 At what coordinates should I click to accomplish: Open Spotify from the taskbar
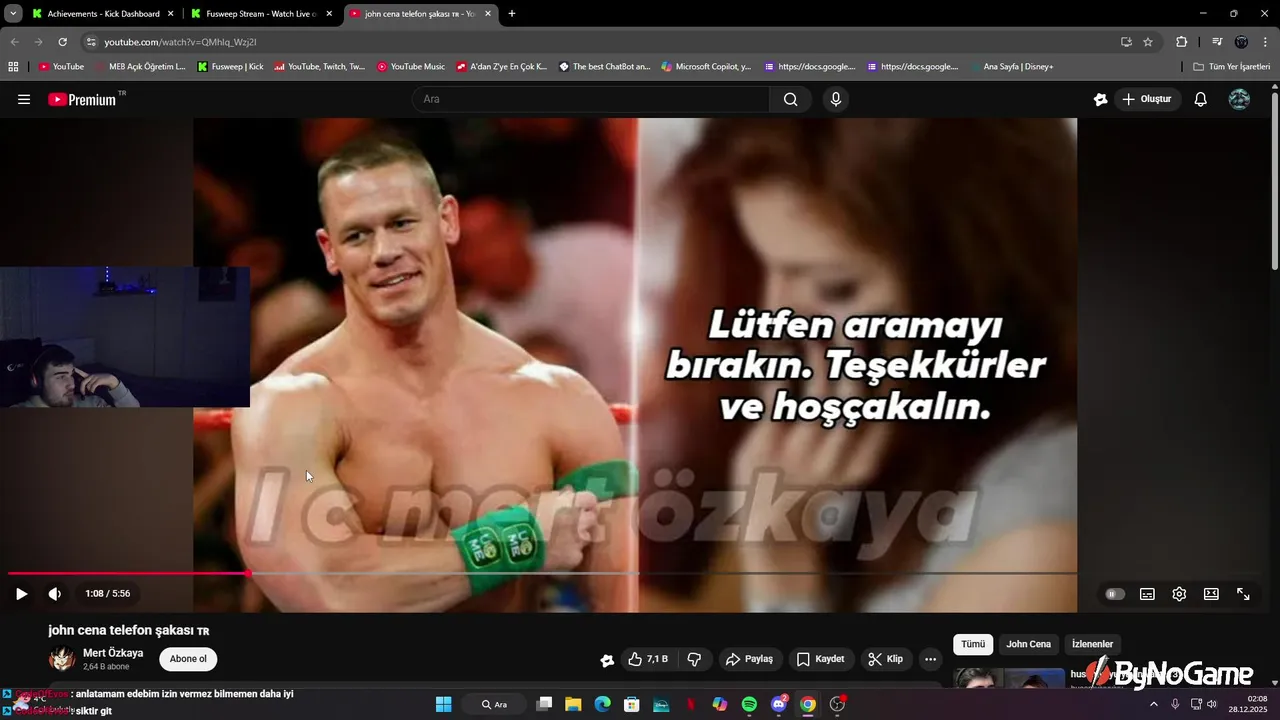coord(749,704)
